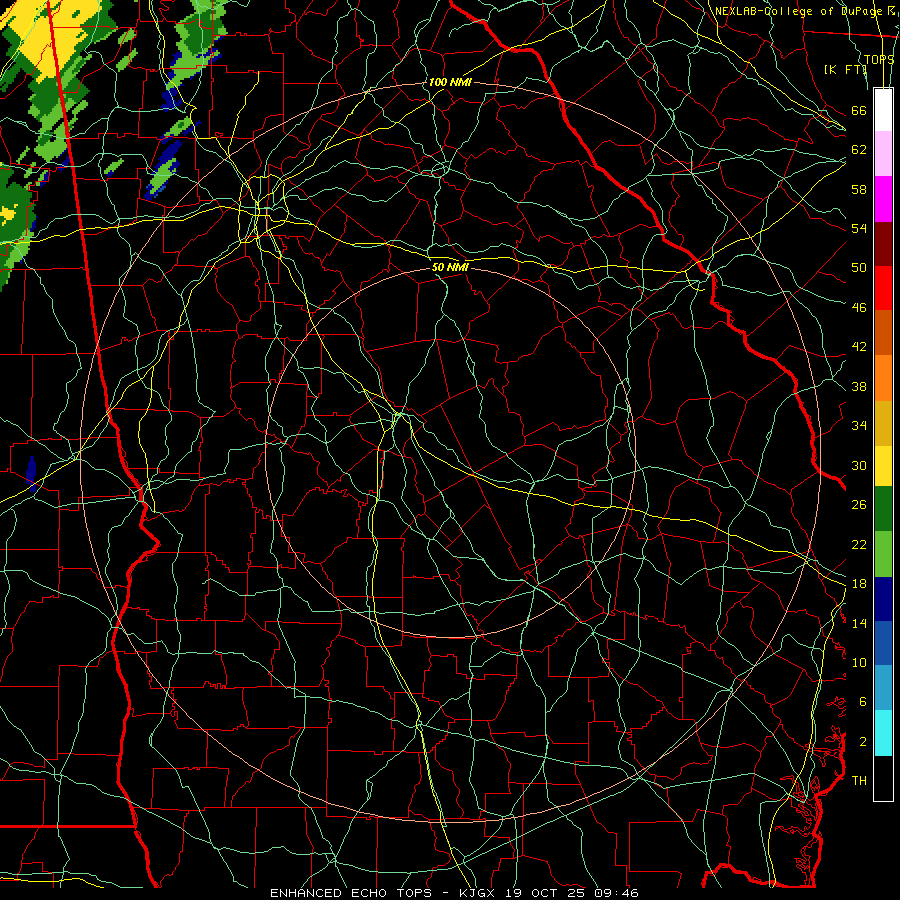Image resolution: width=900 pixels, height=900 pixels.
Task: Click the legend value "62"
Action: pos(859,150)
